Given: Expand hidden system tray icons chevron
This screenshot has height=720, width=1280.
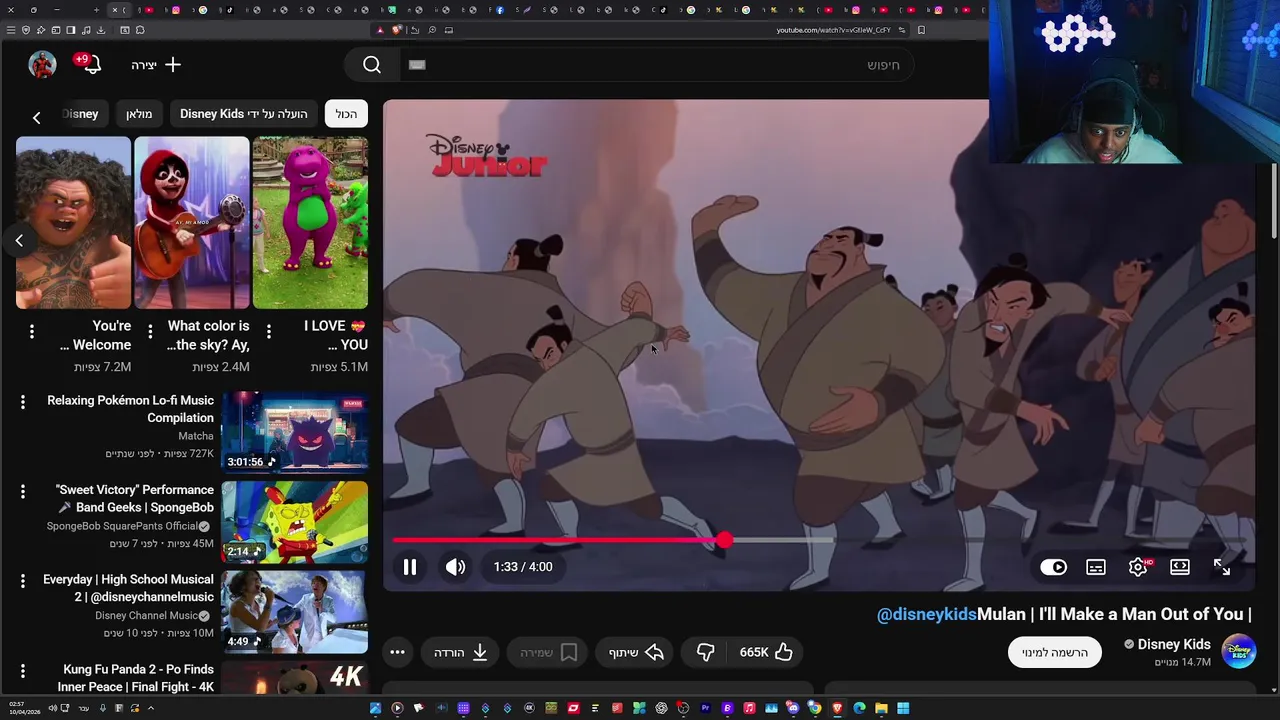Looking at the screenshot, I should (151, 708).
